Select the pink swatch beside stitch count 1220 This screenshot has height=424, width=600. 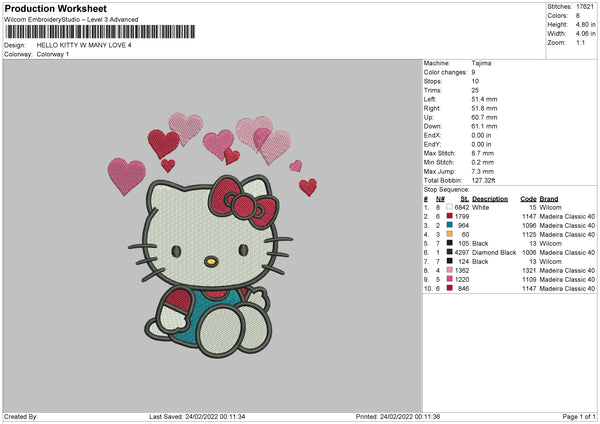click(x=450, y=279)
